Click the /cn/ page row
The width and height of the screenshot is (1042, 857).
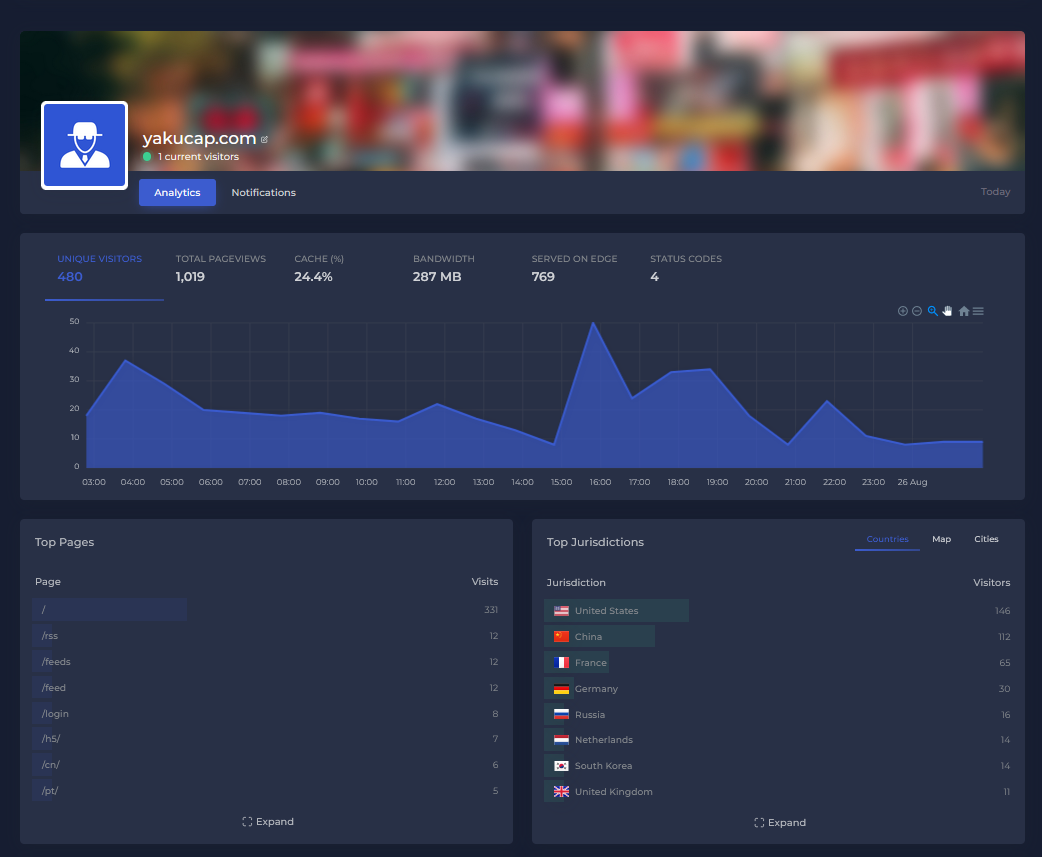[x=266, y=765]
